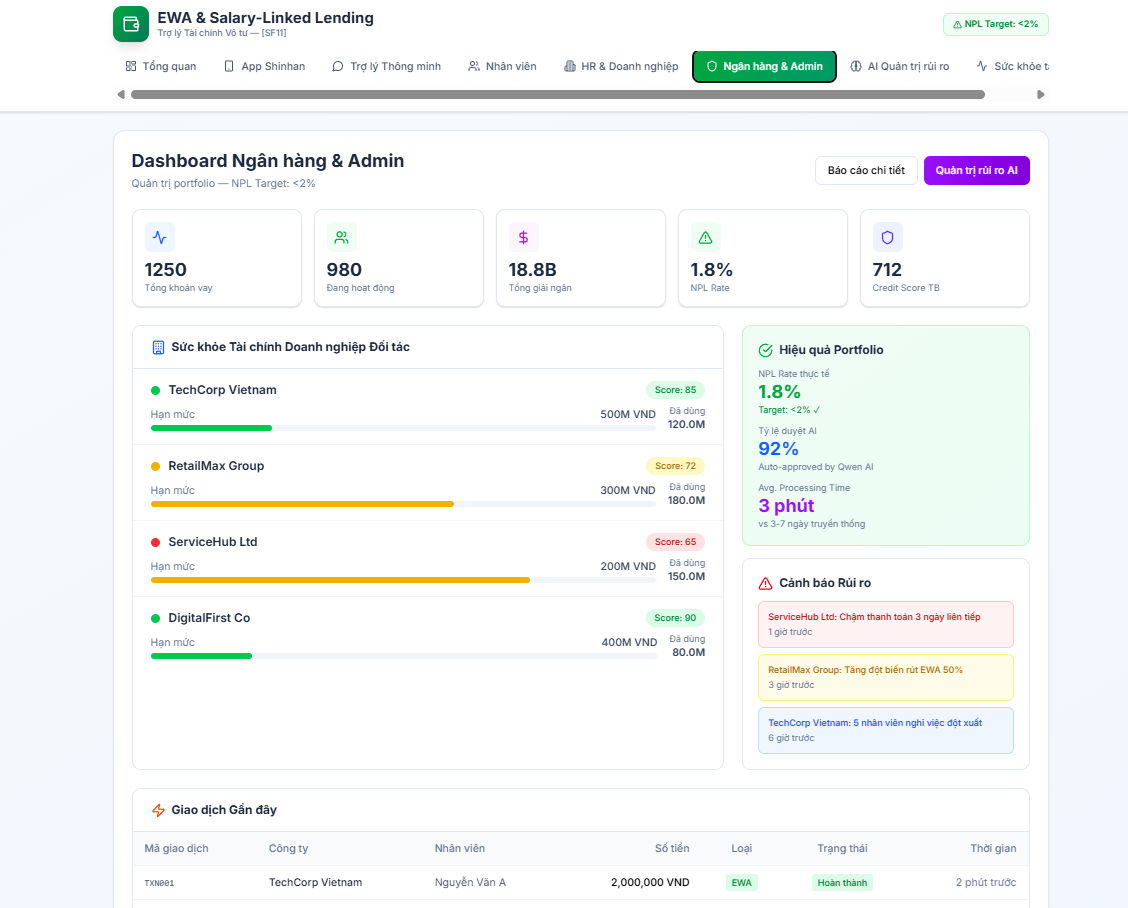The height and width of the screenshot is (908, 1128).
Task: Click the Hoàn thành status tag
Action: [842, 883]
